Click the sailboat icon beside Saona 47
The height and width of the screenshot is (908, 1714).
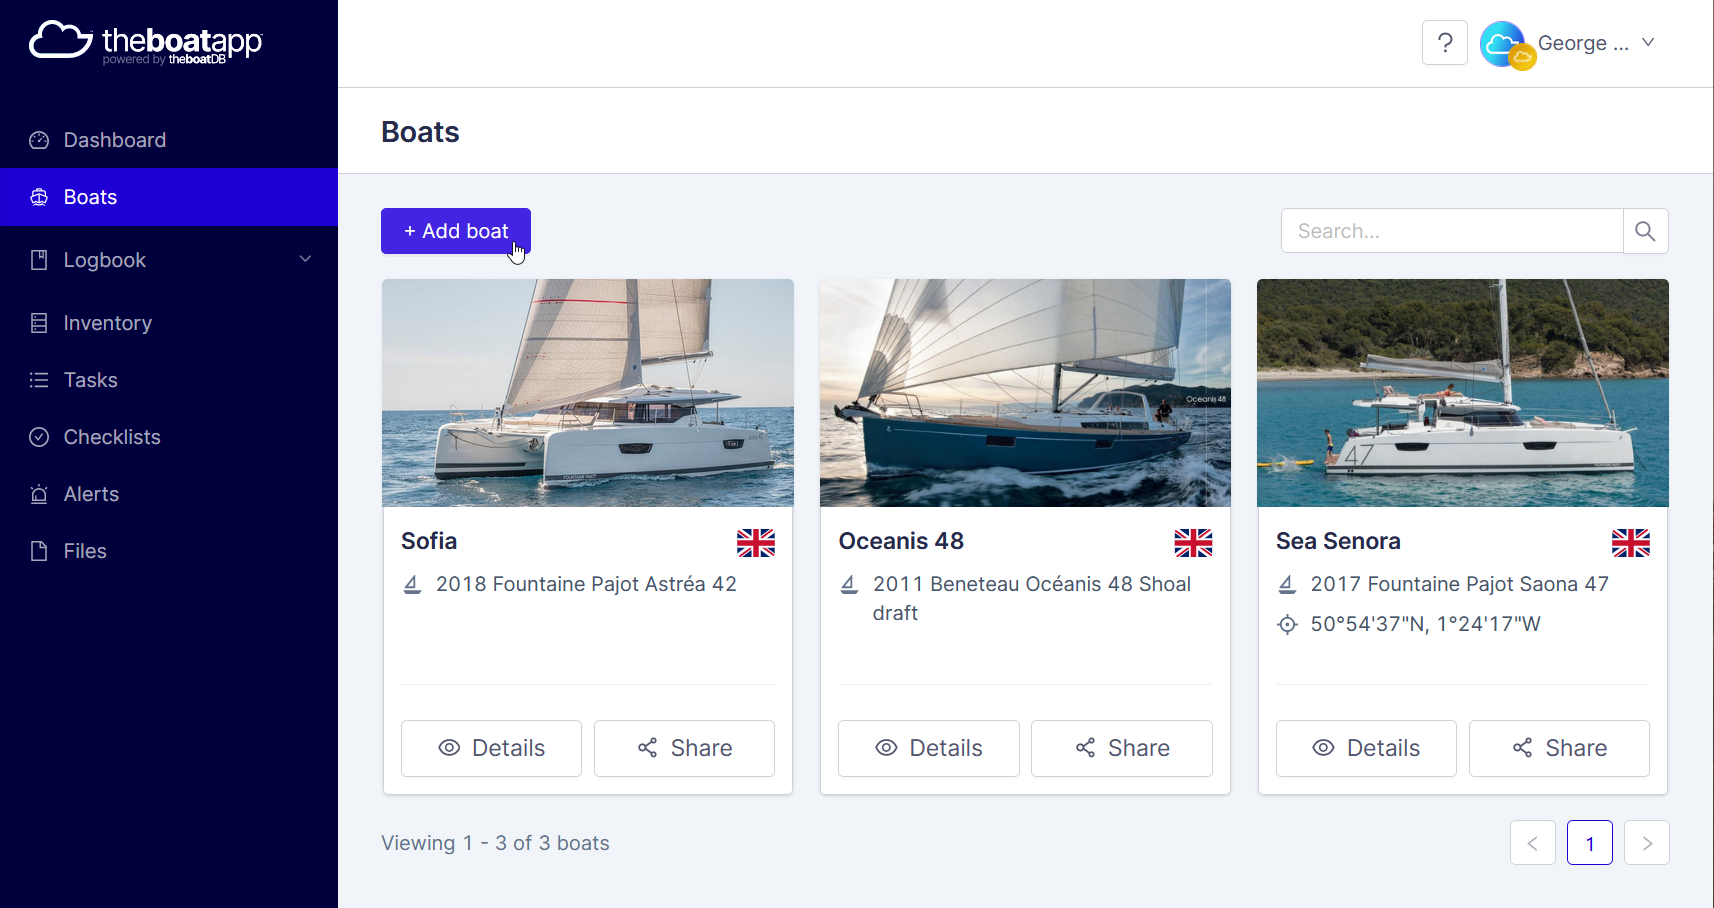[1287, 584]
